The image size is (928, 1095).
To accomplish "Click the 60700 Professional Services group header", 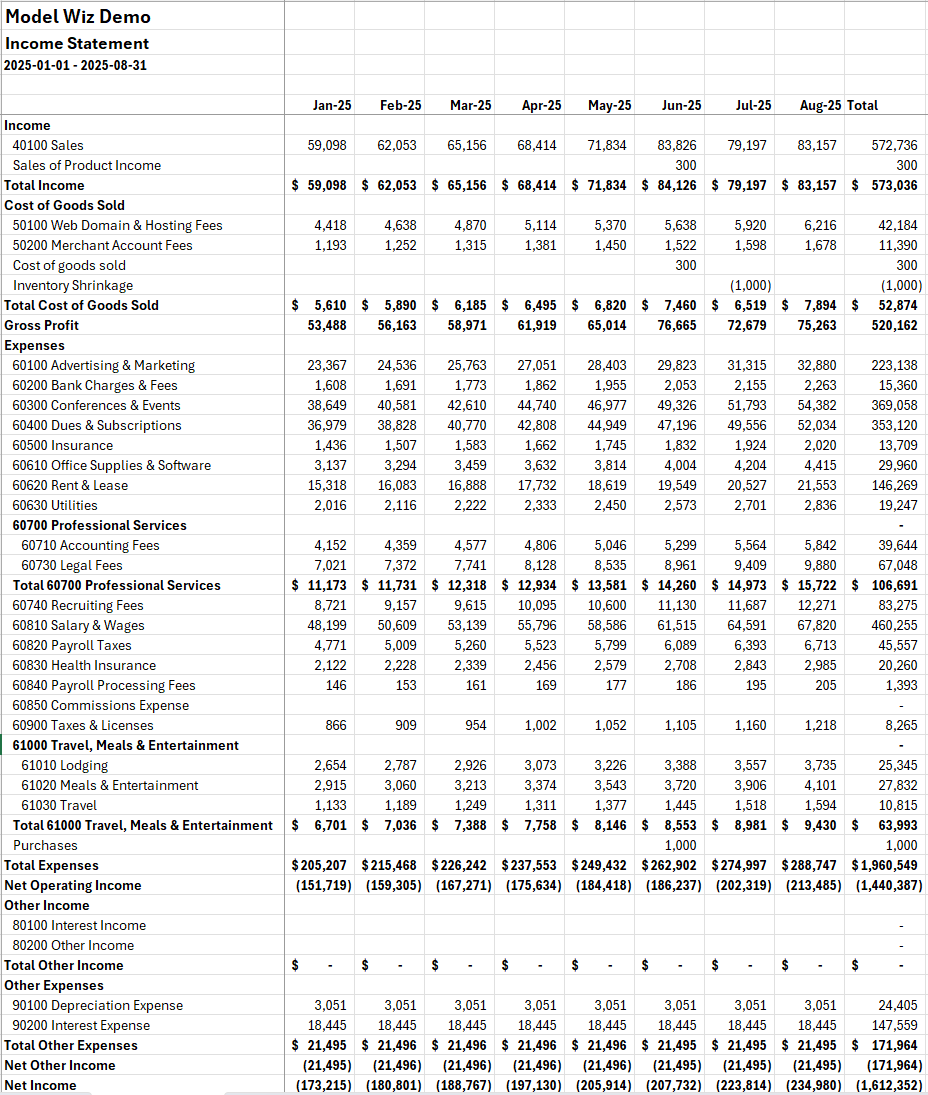I will coord(99,525).
